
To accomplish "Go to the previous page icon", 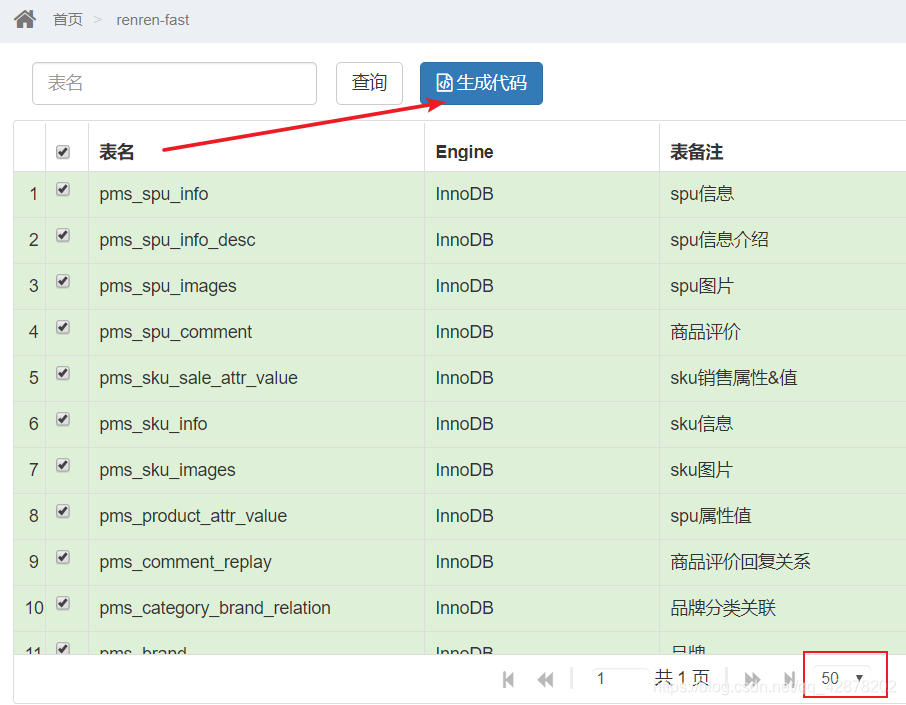I will [545, 679].
